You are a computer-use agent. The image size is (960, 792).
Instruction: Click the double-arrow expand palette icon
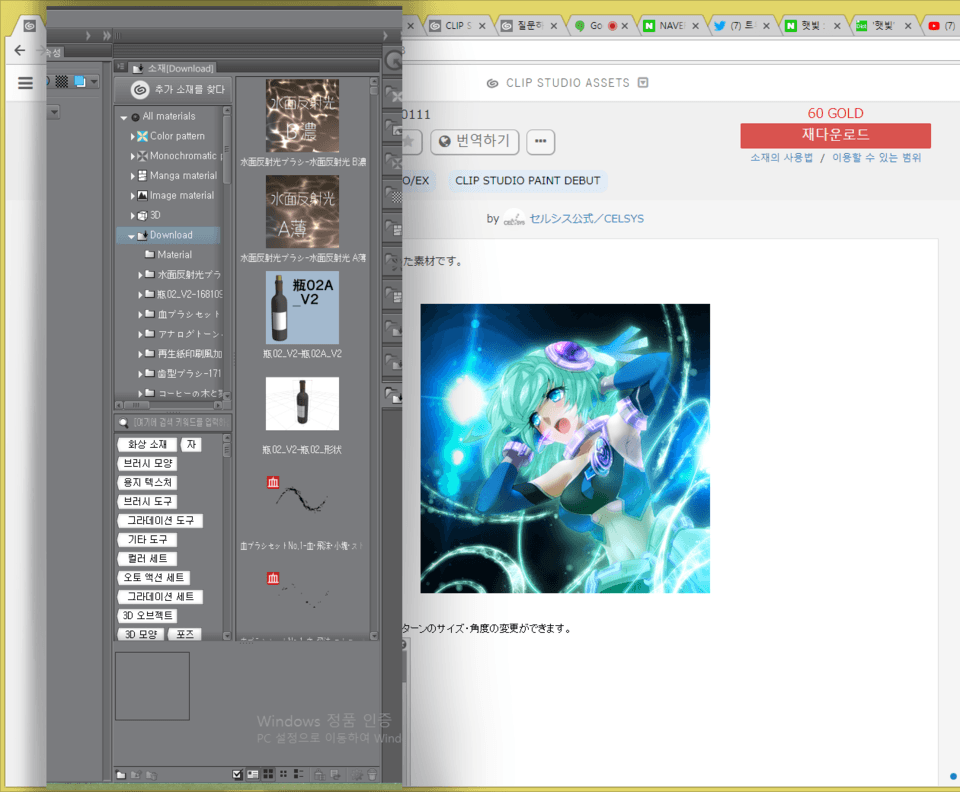click(x=107, y=35)
